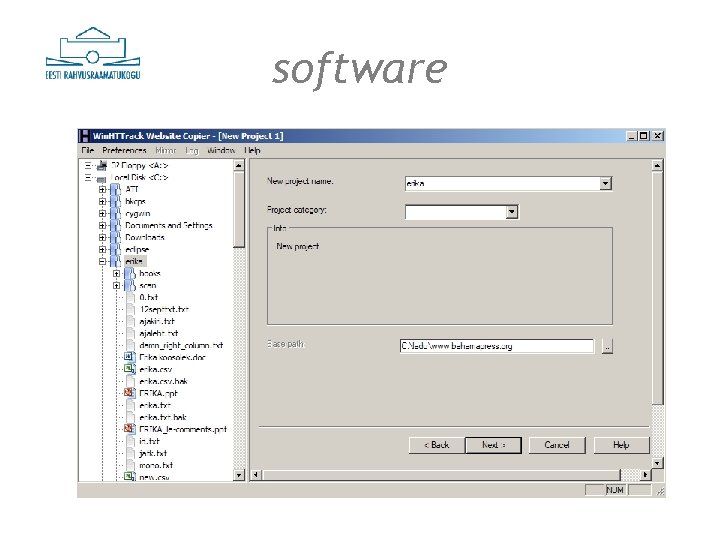Select the file erika.txt.bak
Screen dimensions: 720x540
pos(163,417)
